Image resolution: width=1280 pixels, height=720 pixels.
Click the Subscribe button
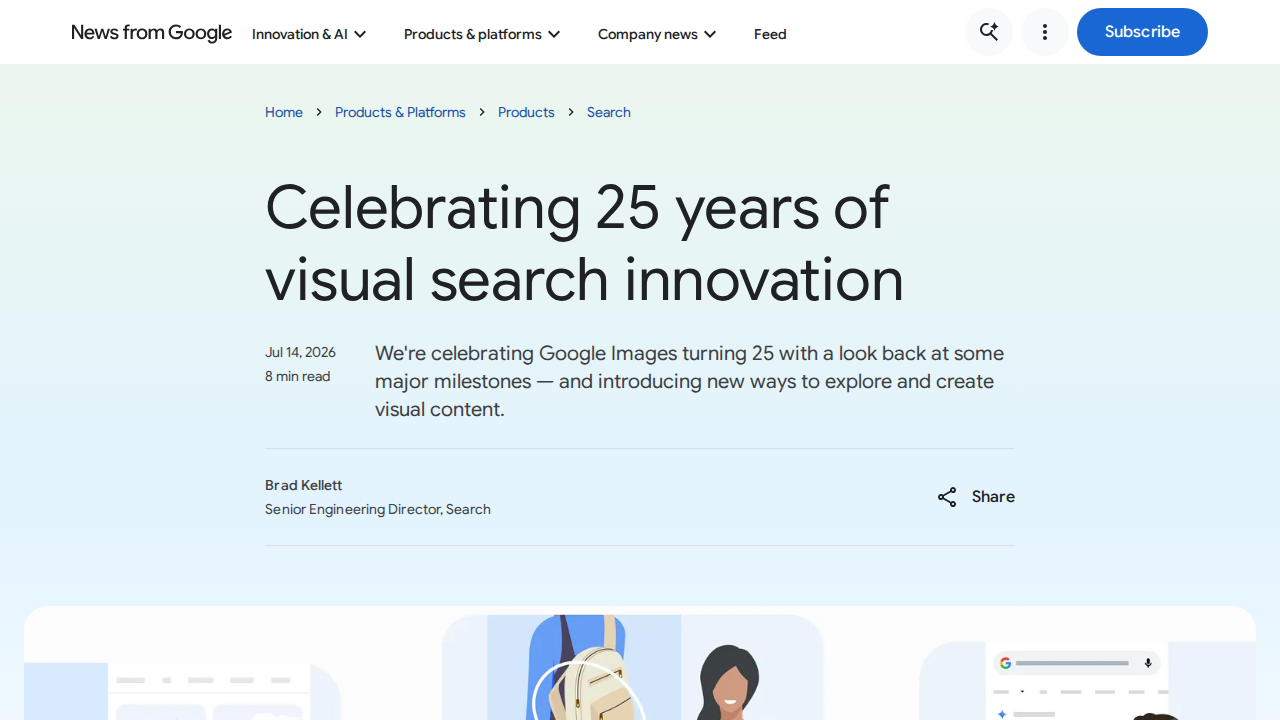pyautogui.click(x=1142, y=32)
